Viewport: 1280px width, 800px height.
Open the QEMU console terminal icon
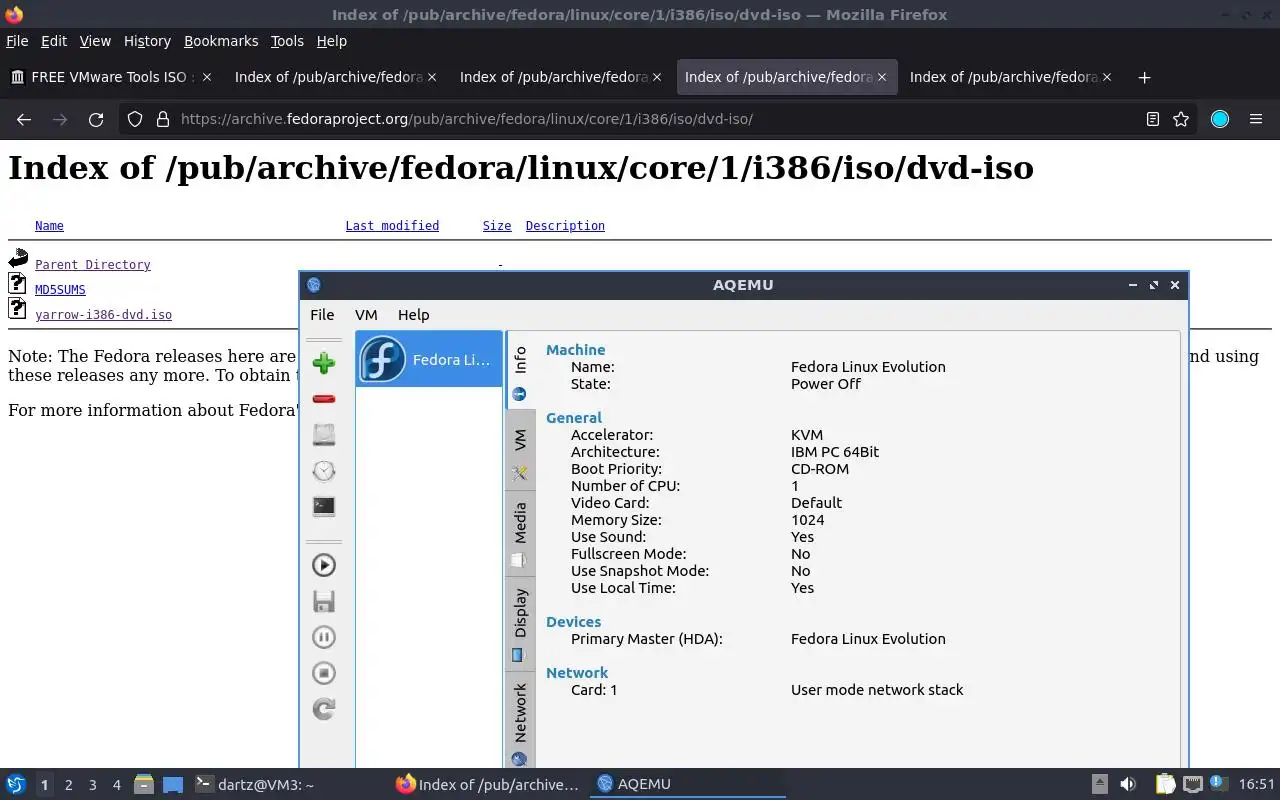(x=323, y=507)
